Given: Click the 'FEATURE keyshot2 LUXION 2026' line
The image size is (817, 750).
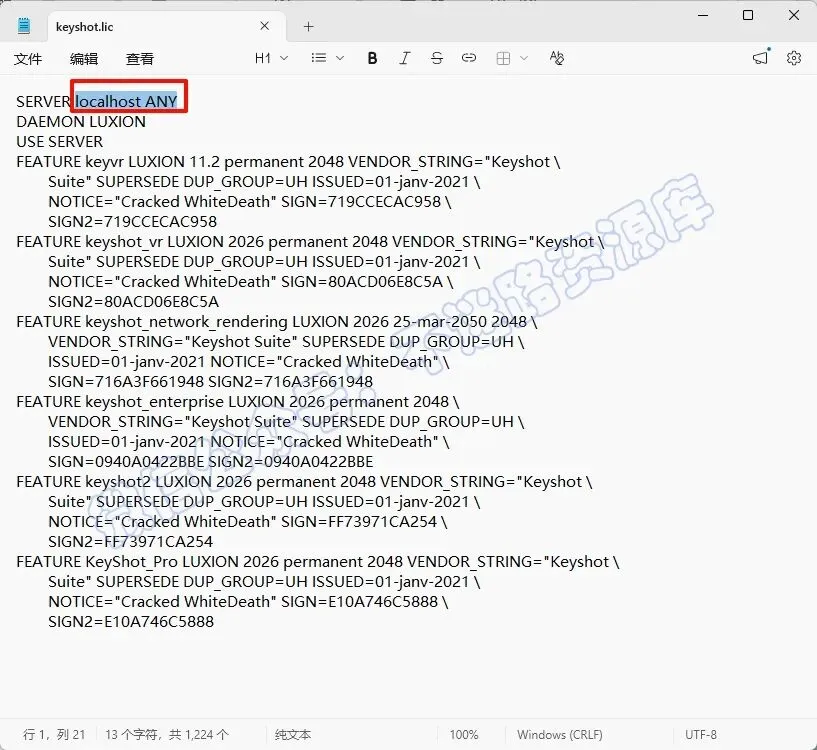Looking at the screenshot, I should pyautogui.click(x=304, y=482).
